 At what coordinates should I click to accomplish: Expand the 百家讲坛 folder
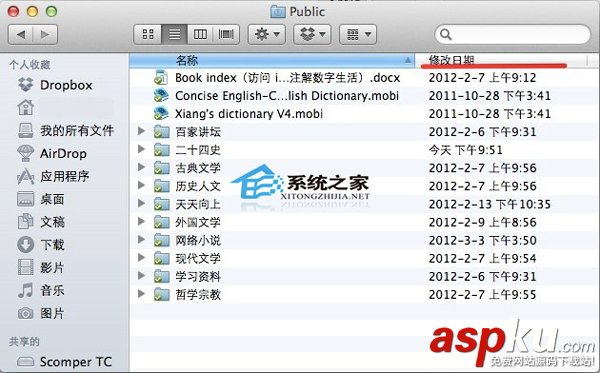pyautogui.click(x=141, y=131)
